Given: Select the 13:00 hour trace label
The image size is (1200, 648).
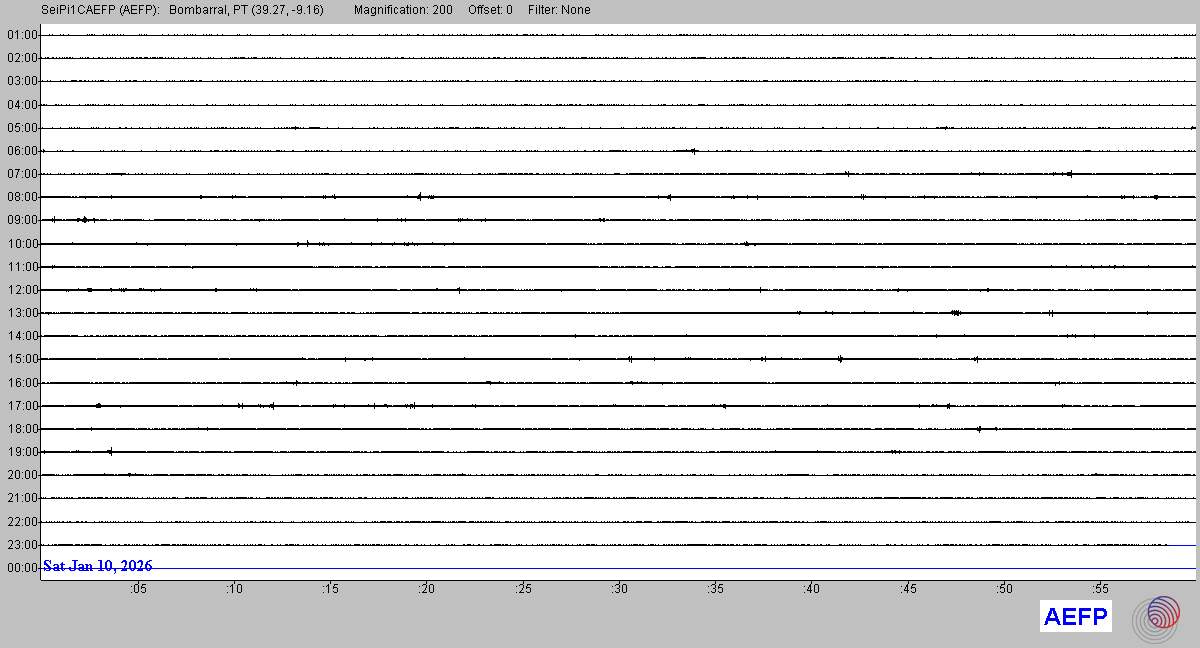Looking at the screenshot, I should (21, 313).
